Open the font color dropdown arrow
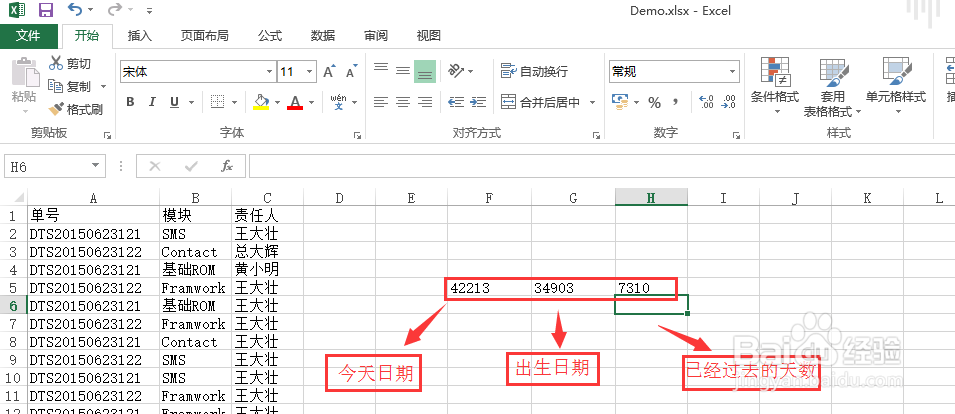Screen dimensions: 955x414 coord(312,102)
